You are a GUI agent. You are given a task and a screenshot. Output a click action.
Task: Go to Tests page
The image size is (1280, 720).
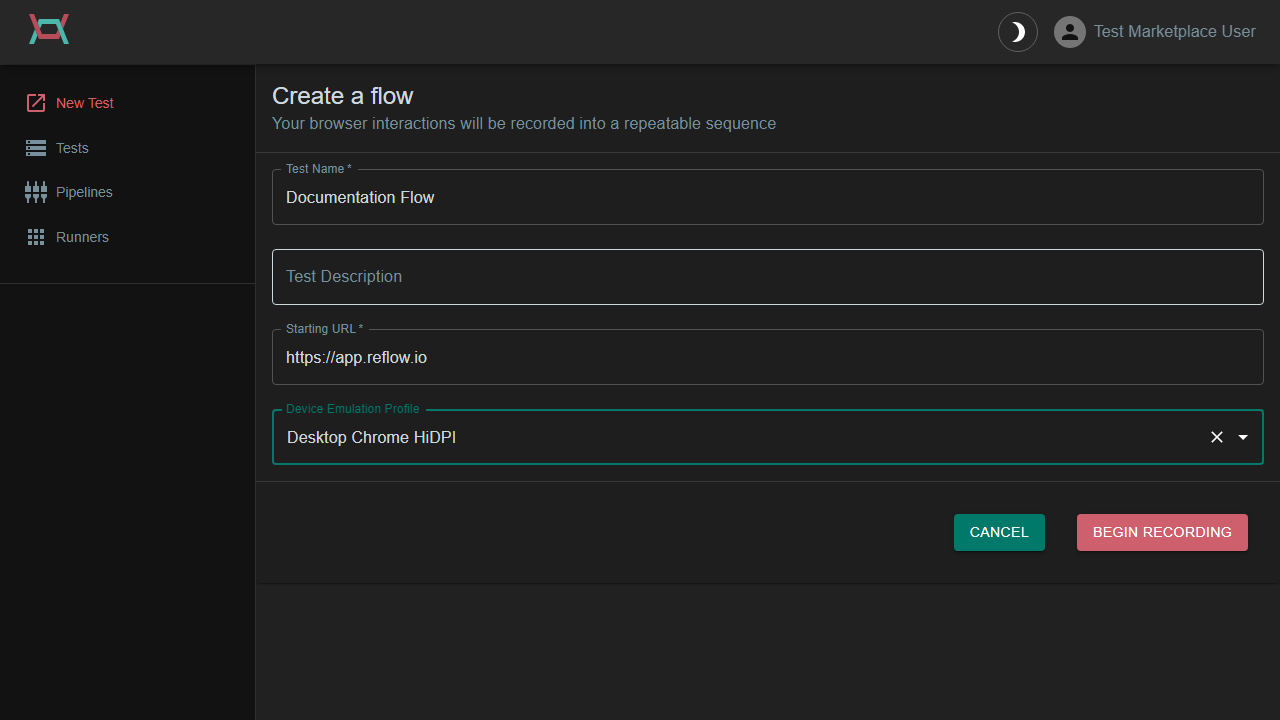(72, 148)
